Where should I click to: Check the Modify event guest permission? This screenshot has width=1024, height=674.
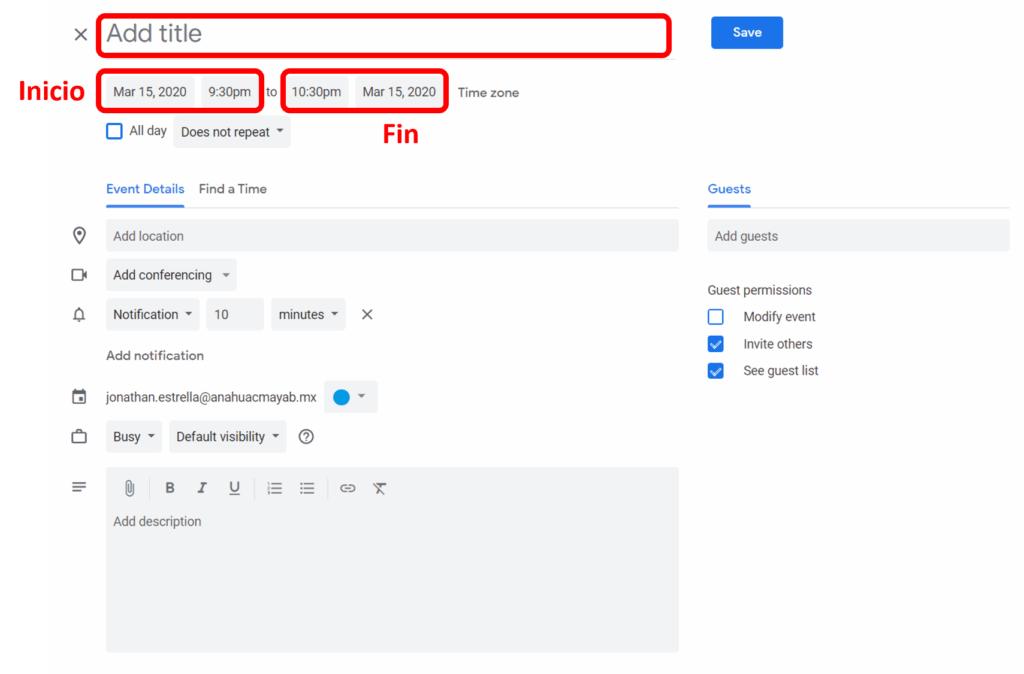click(716, 317)
